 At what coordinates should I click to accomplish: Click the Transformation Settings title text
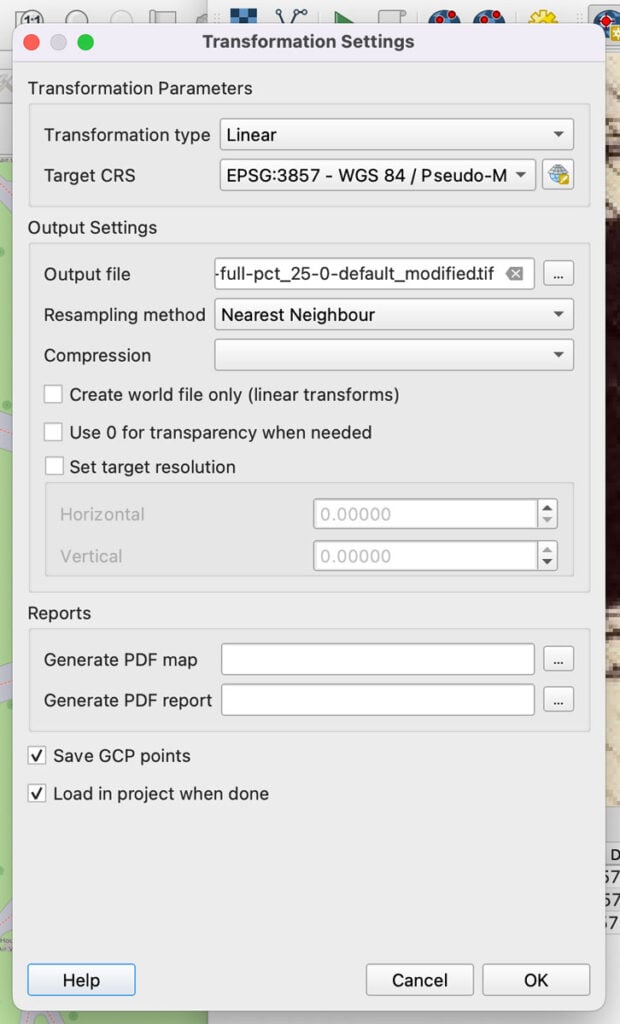pyautogui.click(x=308, y=42)
